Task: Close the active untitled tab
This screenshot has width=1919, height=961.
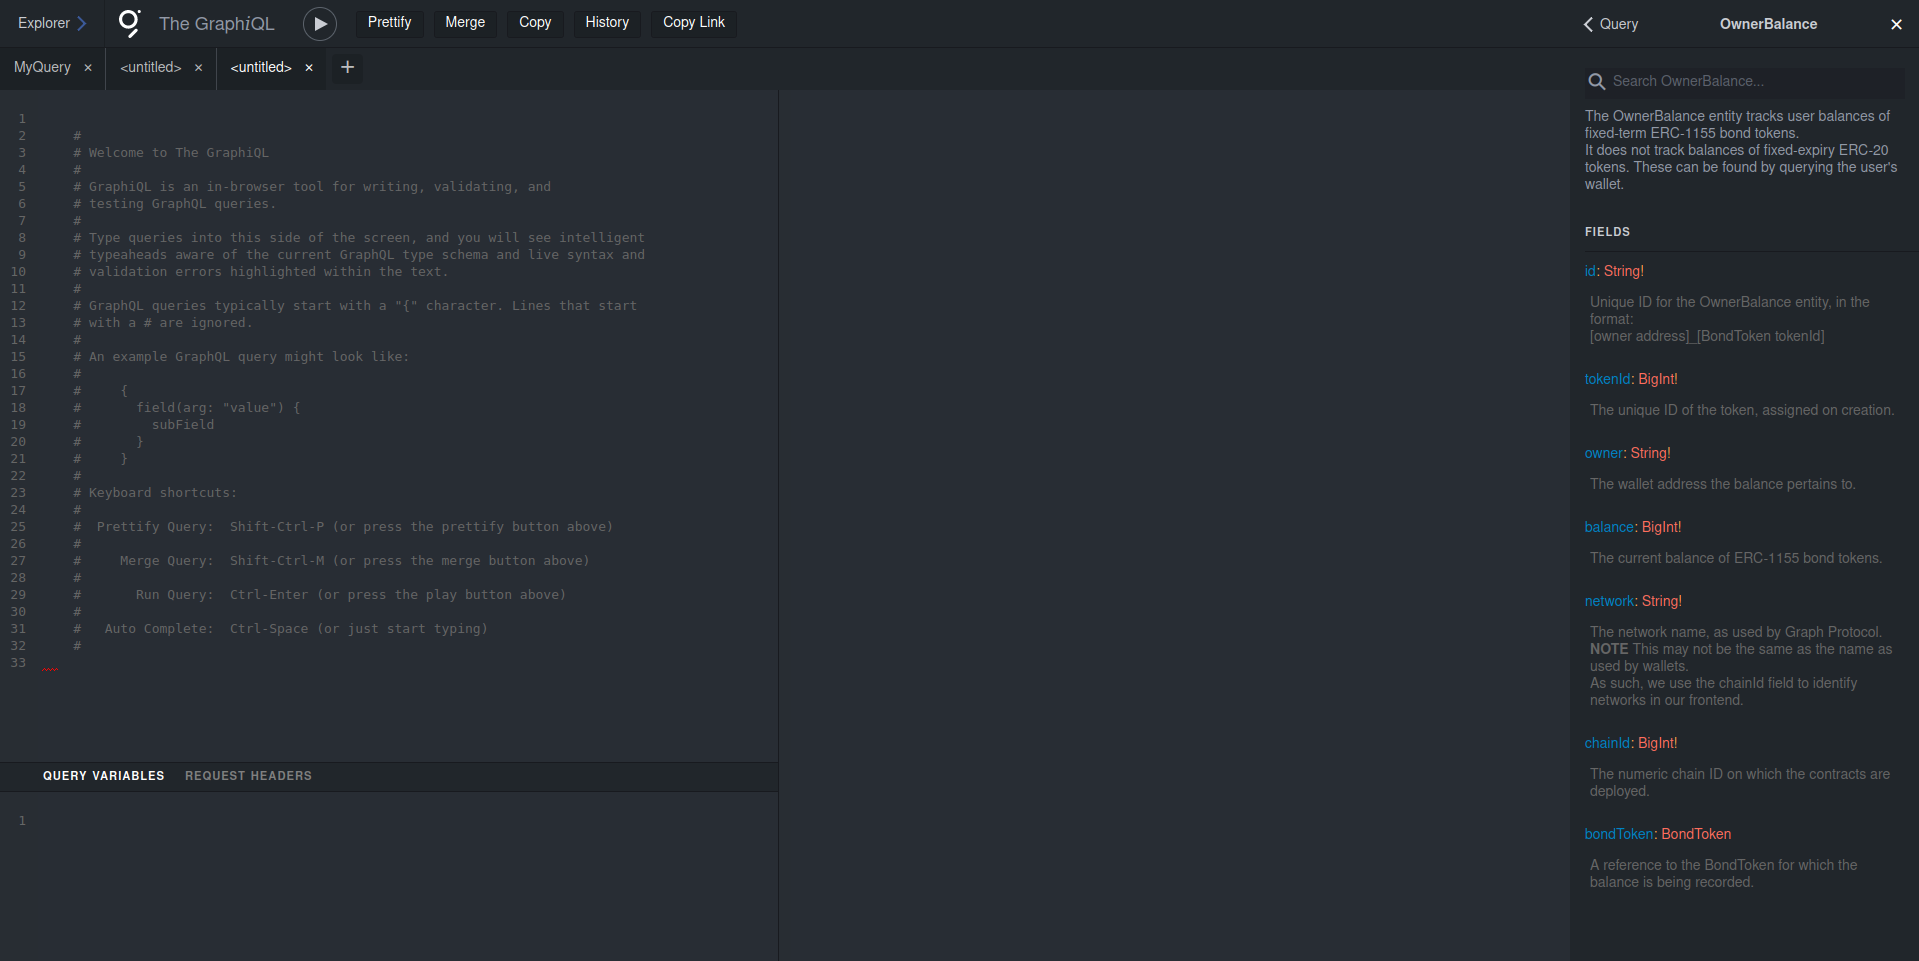Action: [x=309, y=68]
